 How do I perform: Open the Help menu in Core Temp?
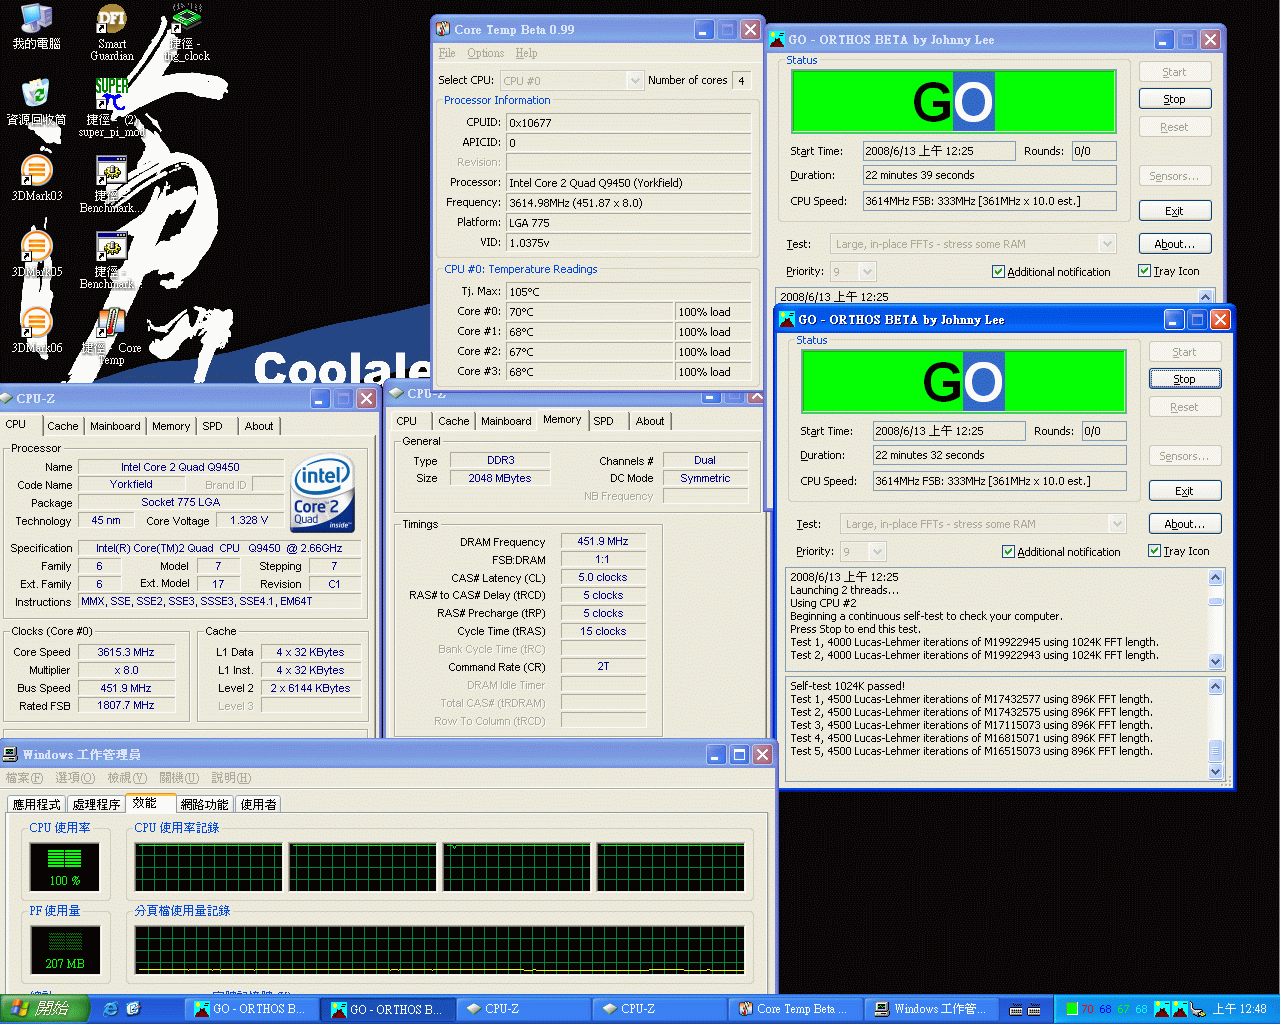526,53
